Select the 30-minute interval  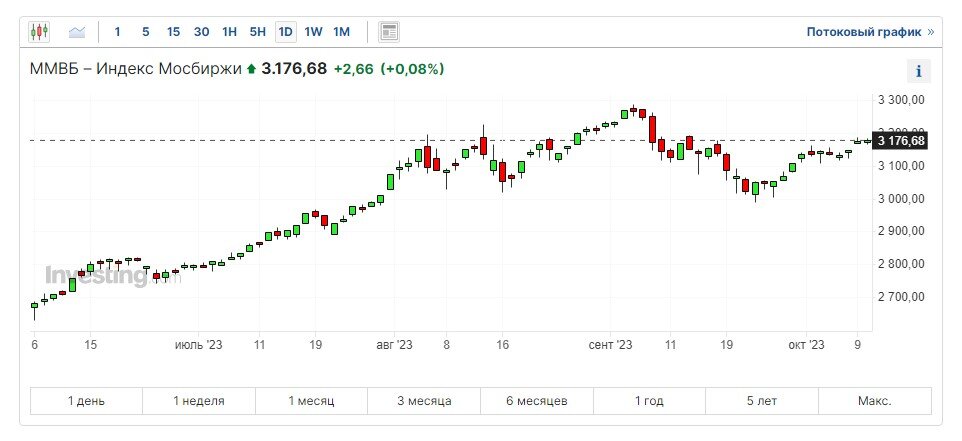click(201, 32)
